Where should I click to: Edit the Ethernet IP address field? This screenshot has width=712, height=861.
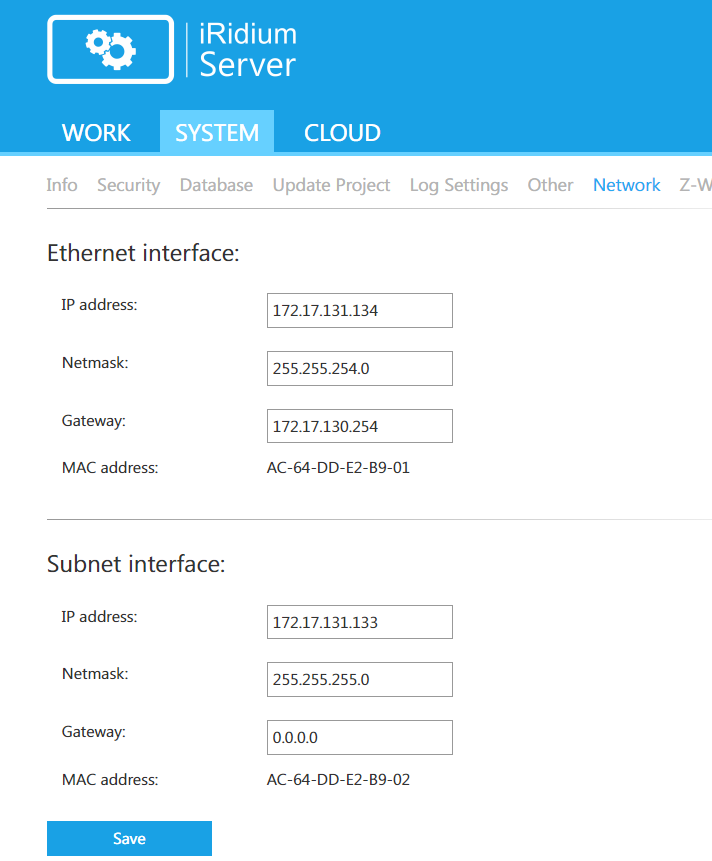pyautogui.click(x=359, y=311)
